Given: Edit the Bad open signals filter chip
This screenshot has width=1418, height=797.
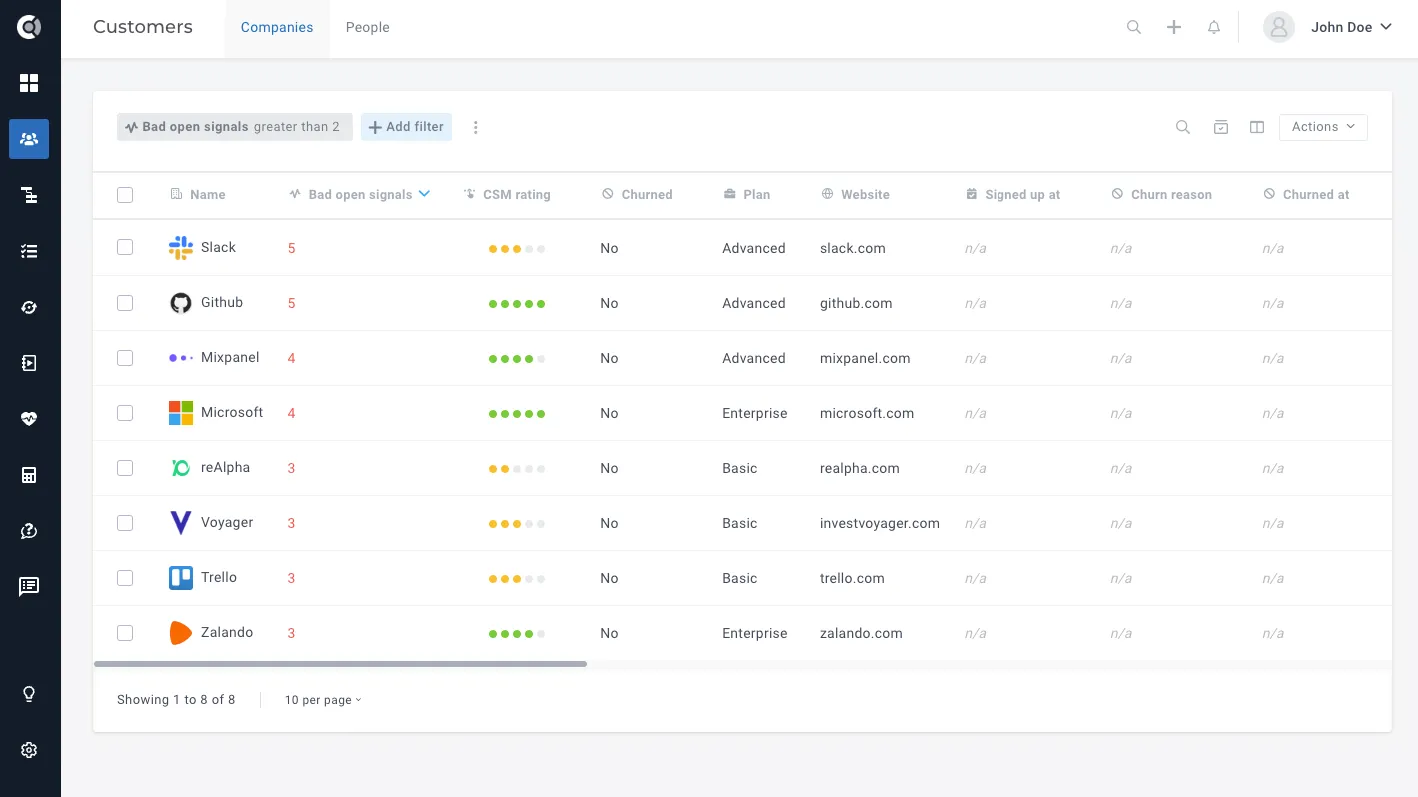Looking at the screenshot, I should (x=234, y=127).
